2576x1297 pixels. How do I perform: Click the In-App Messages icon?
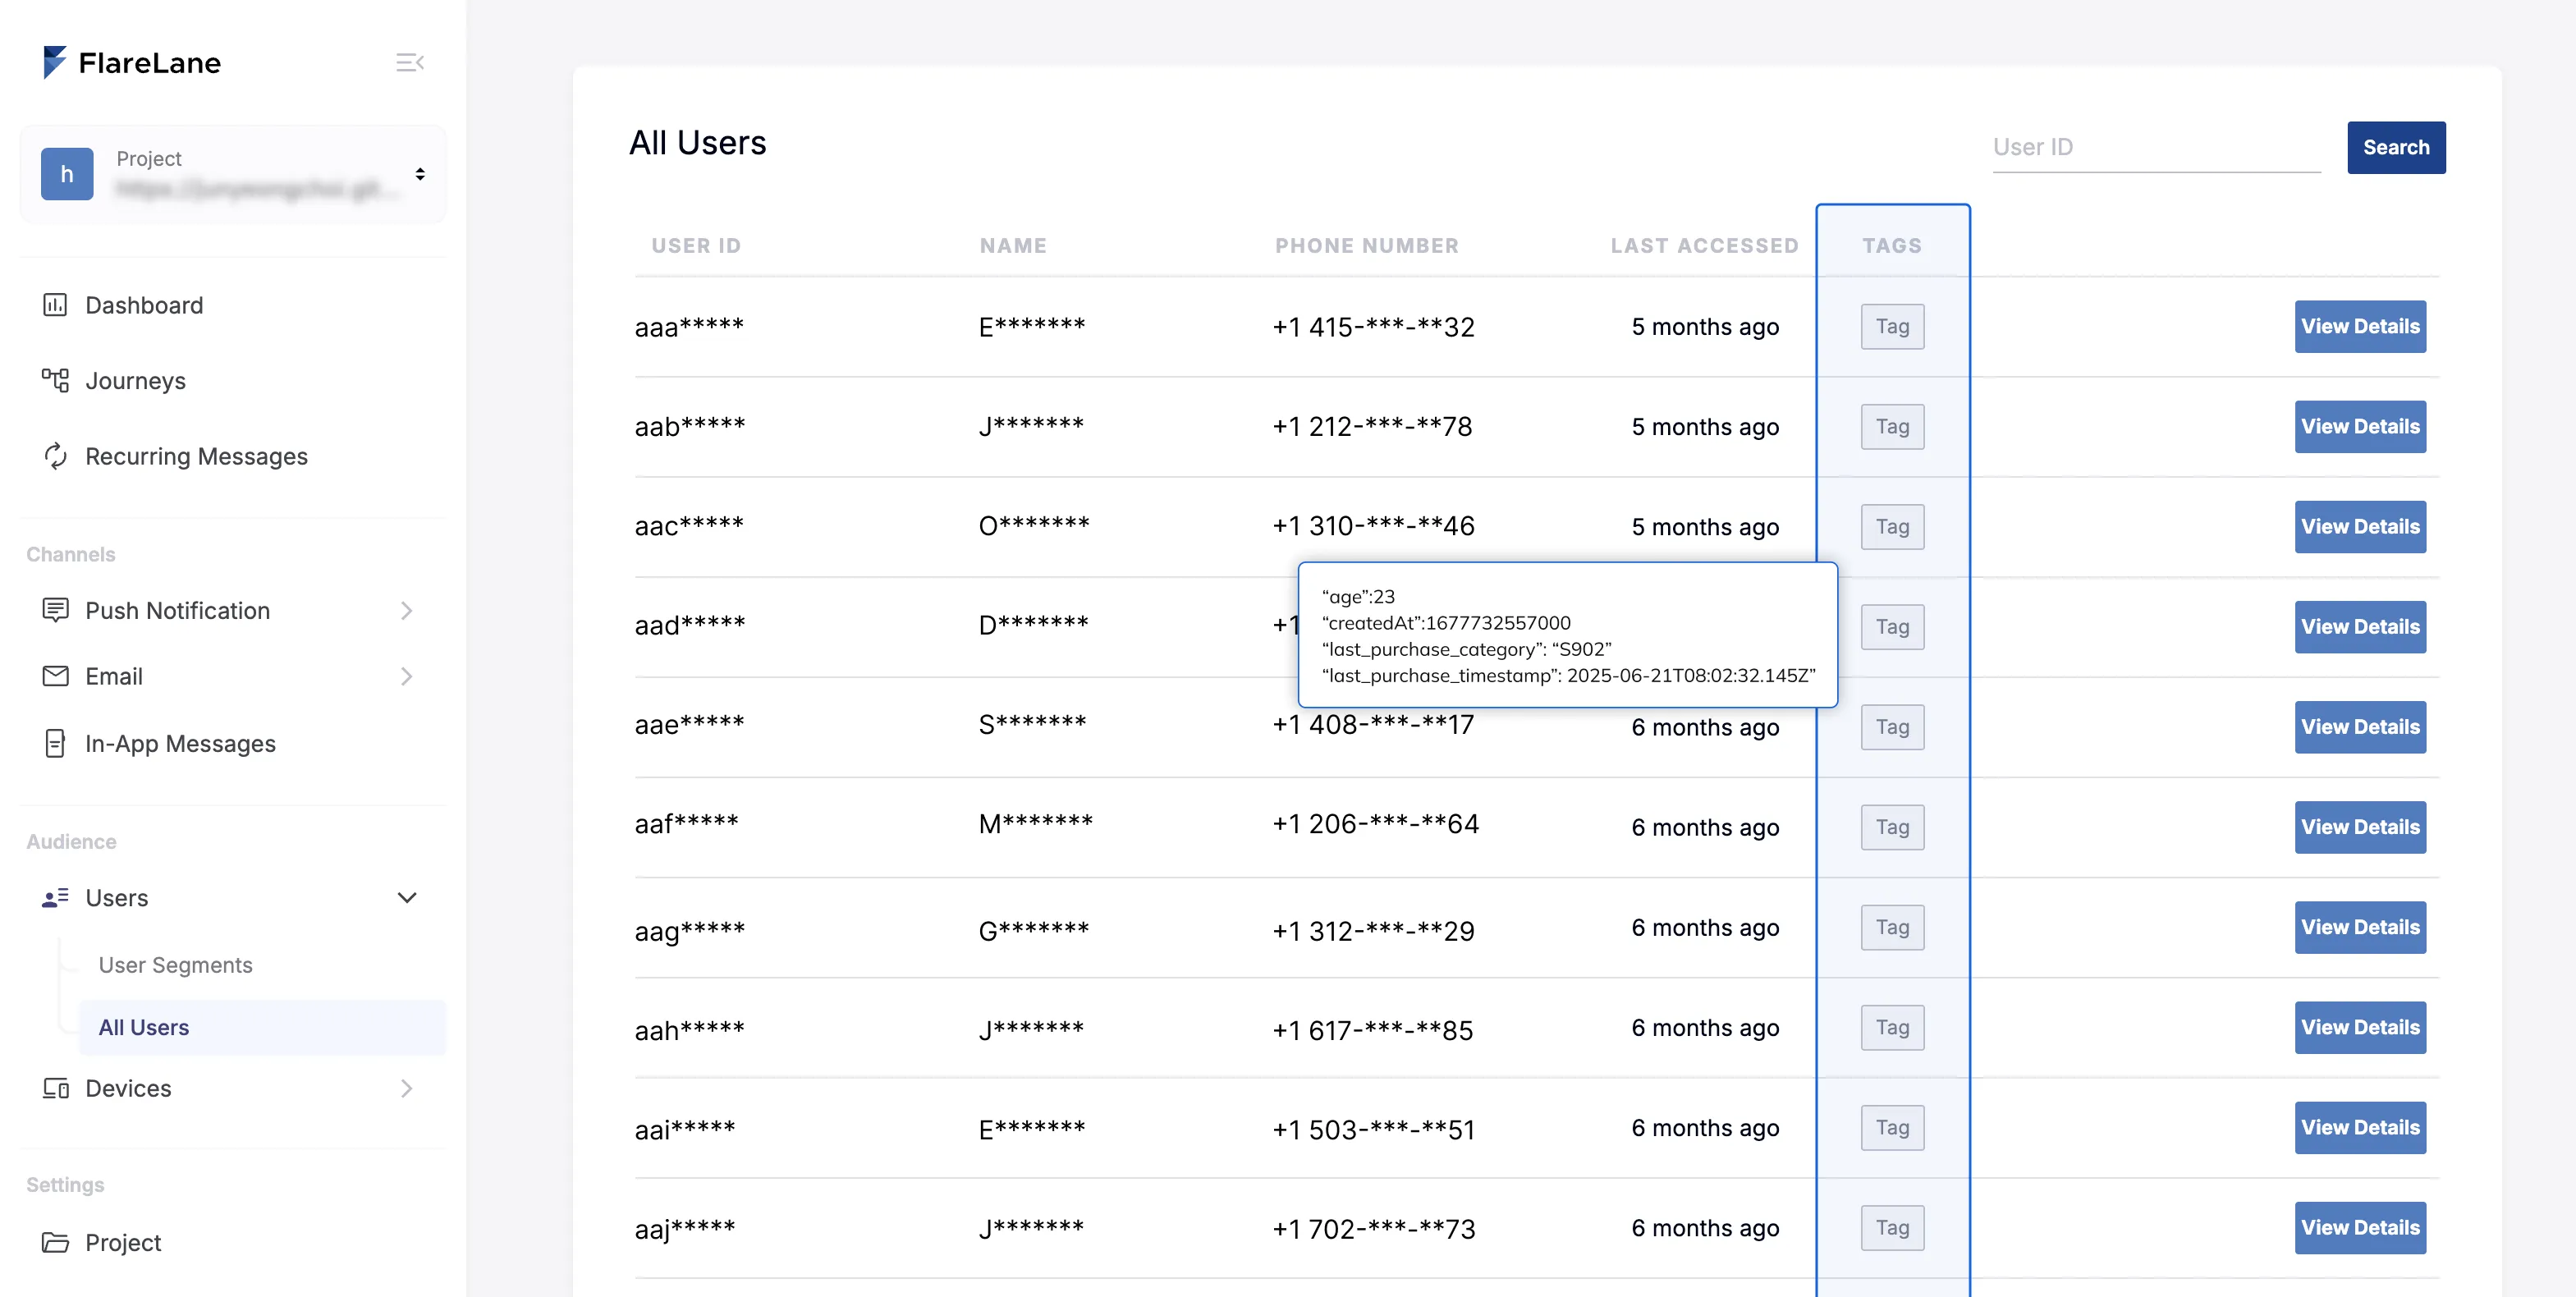[55, 743]
